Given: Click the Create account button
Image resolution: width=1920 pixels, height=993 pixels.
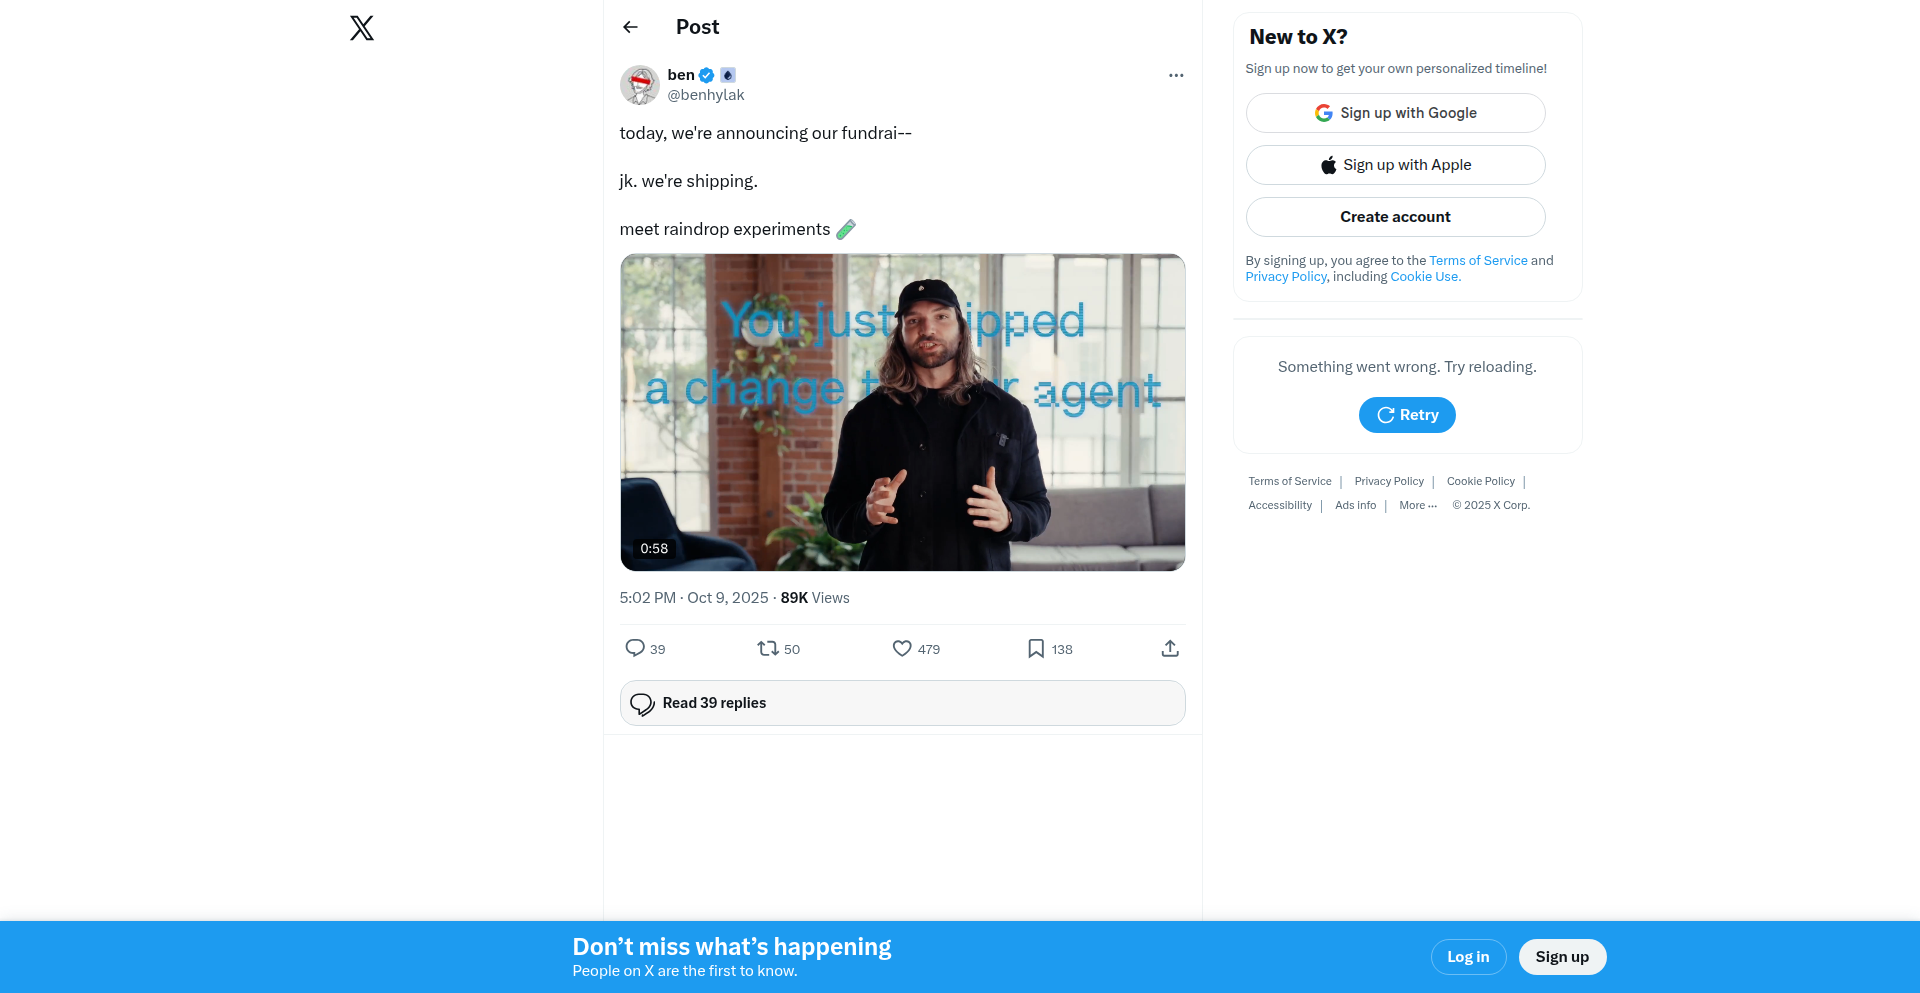Looking at the screenshot, I should (1395, 217).
